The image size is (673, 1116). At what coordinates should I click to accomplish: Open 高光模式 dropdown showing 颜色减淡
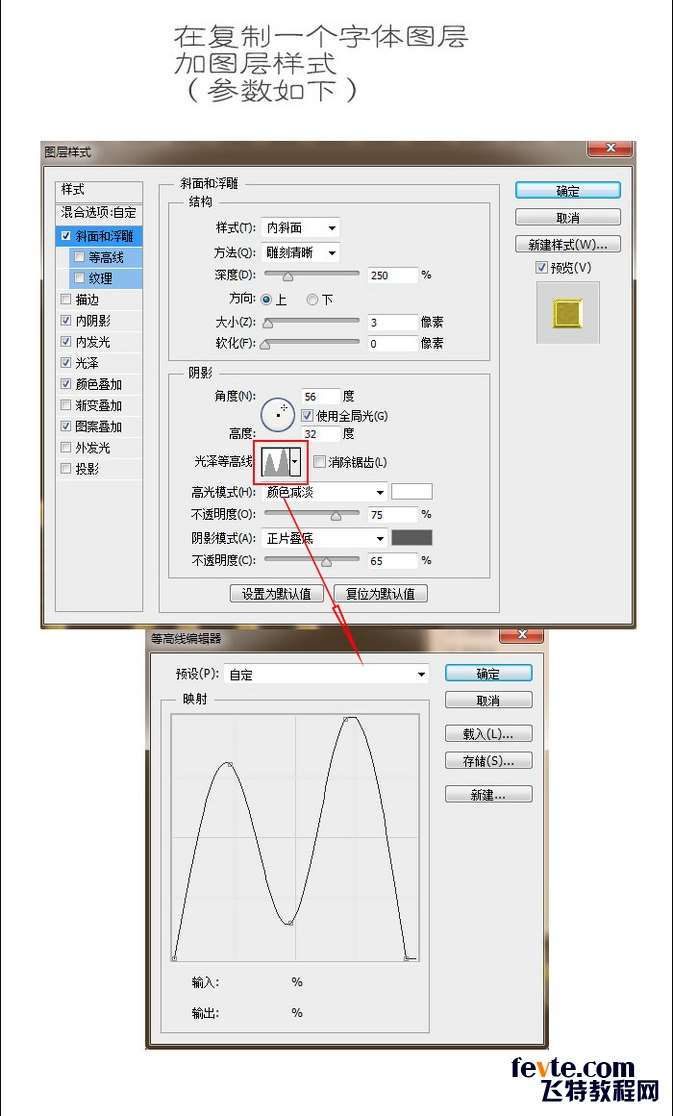tap(325, 492)
